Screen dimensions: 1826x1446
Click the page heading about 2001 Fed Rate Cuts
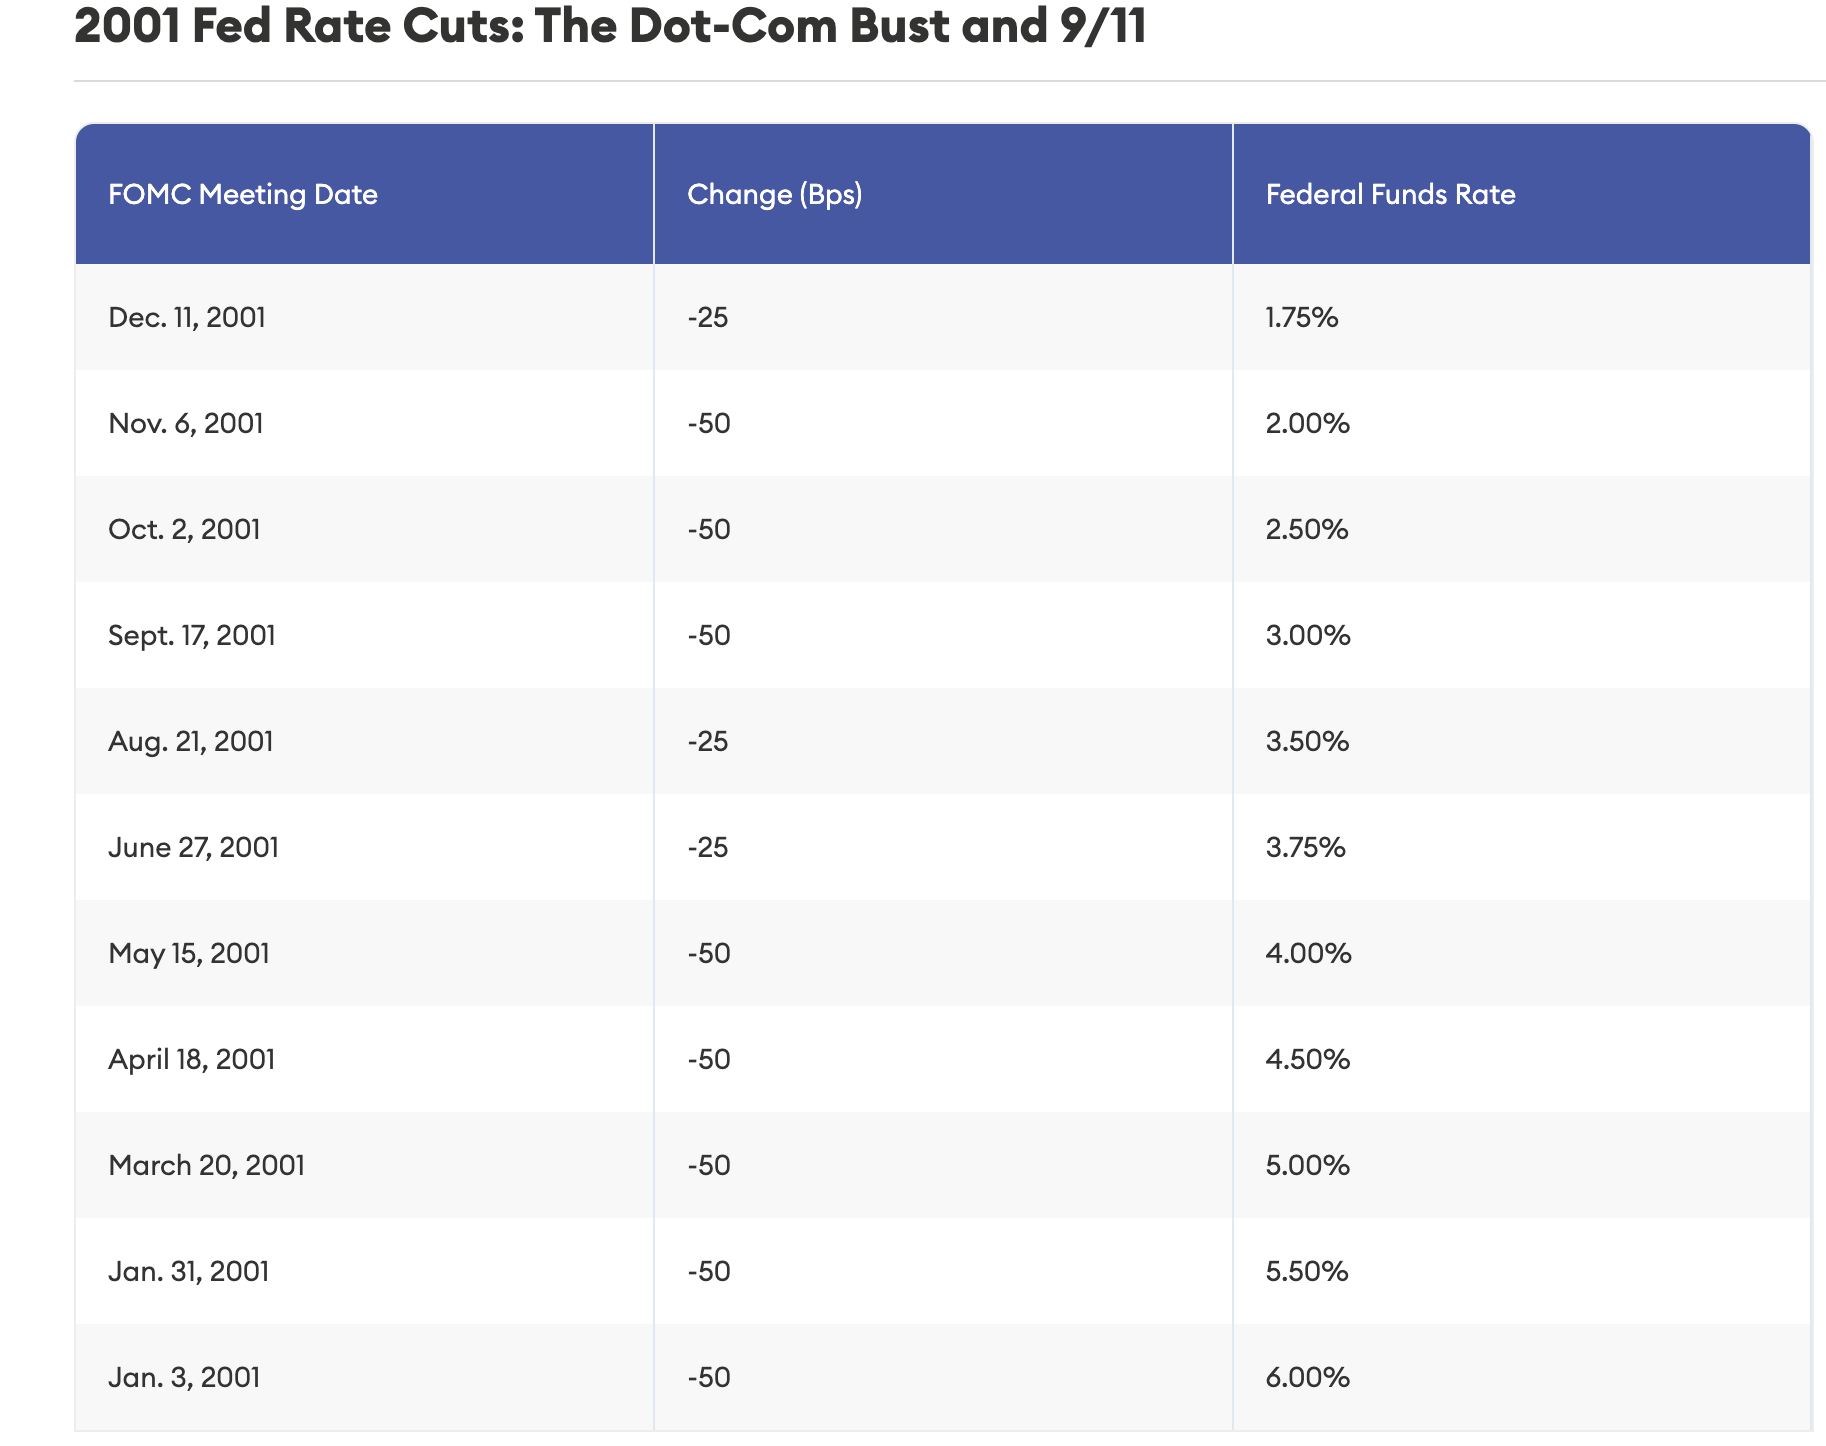[x=610, y=26]
